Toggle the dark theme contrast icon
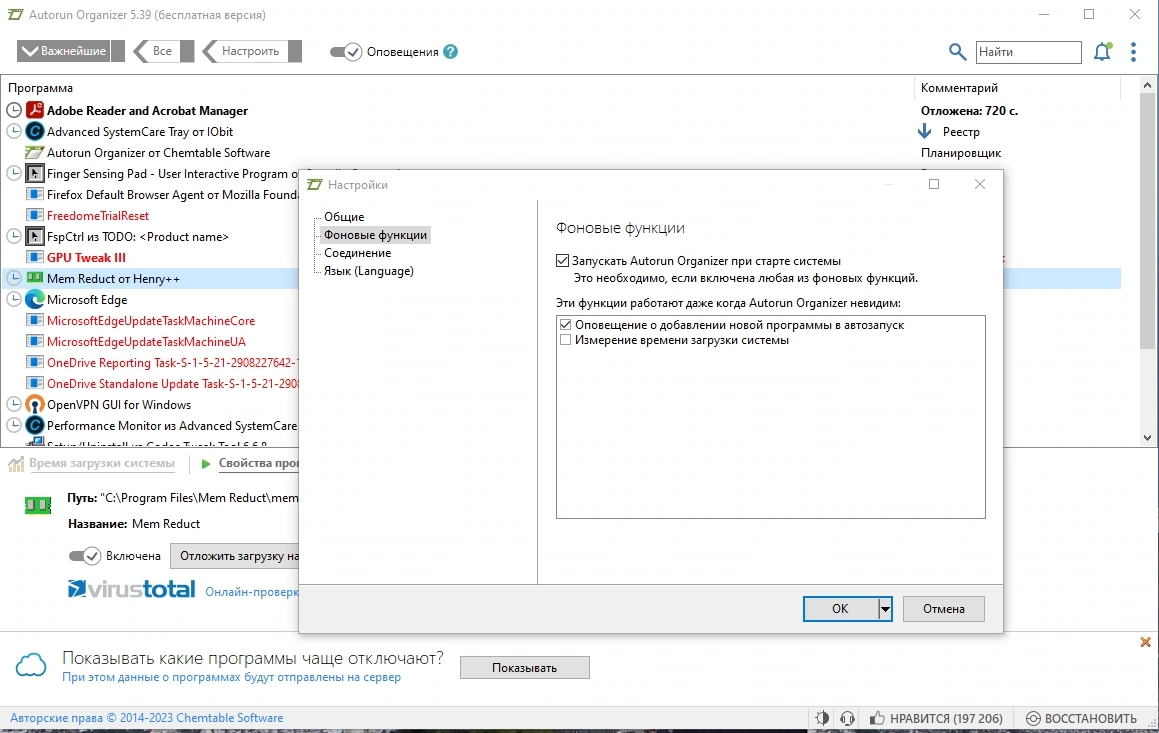The height and width of the screenshot is (733, 1159). [x=822, y=717]
